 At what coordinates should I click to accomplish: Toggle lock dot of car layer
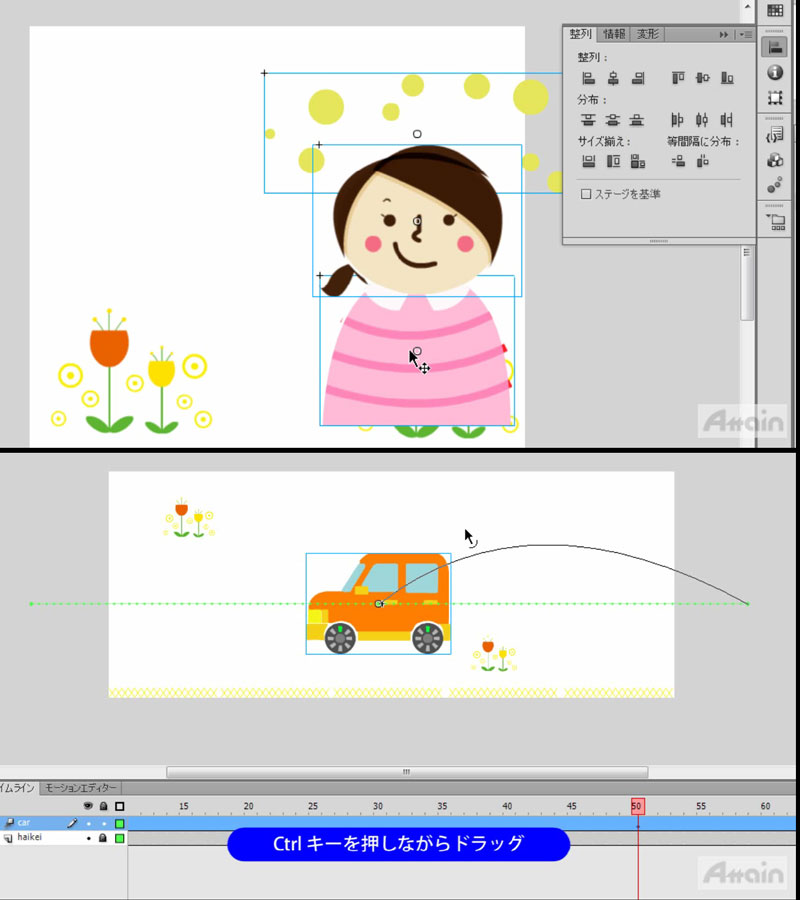(104, 823)
